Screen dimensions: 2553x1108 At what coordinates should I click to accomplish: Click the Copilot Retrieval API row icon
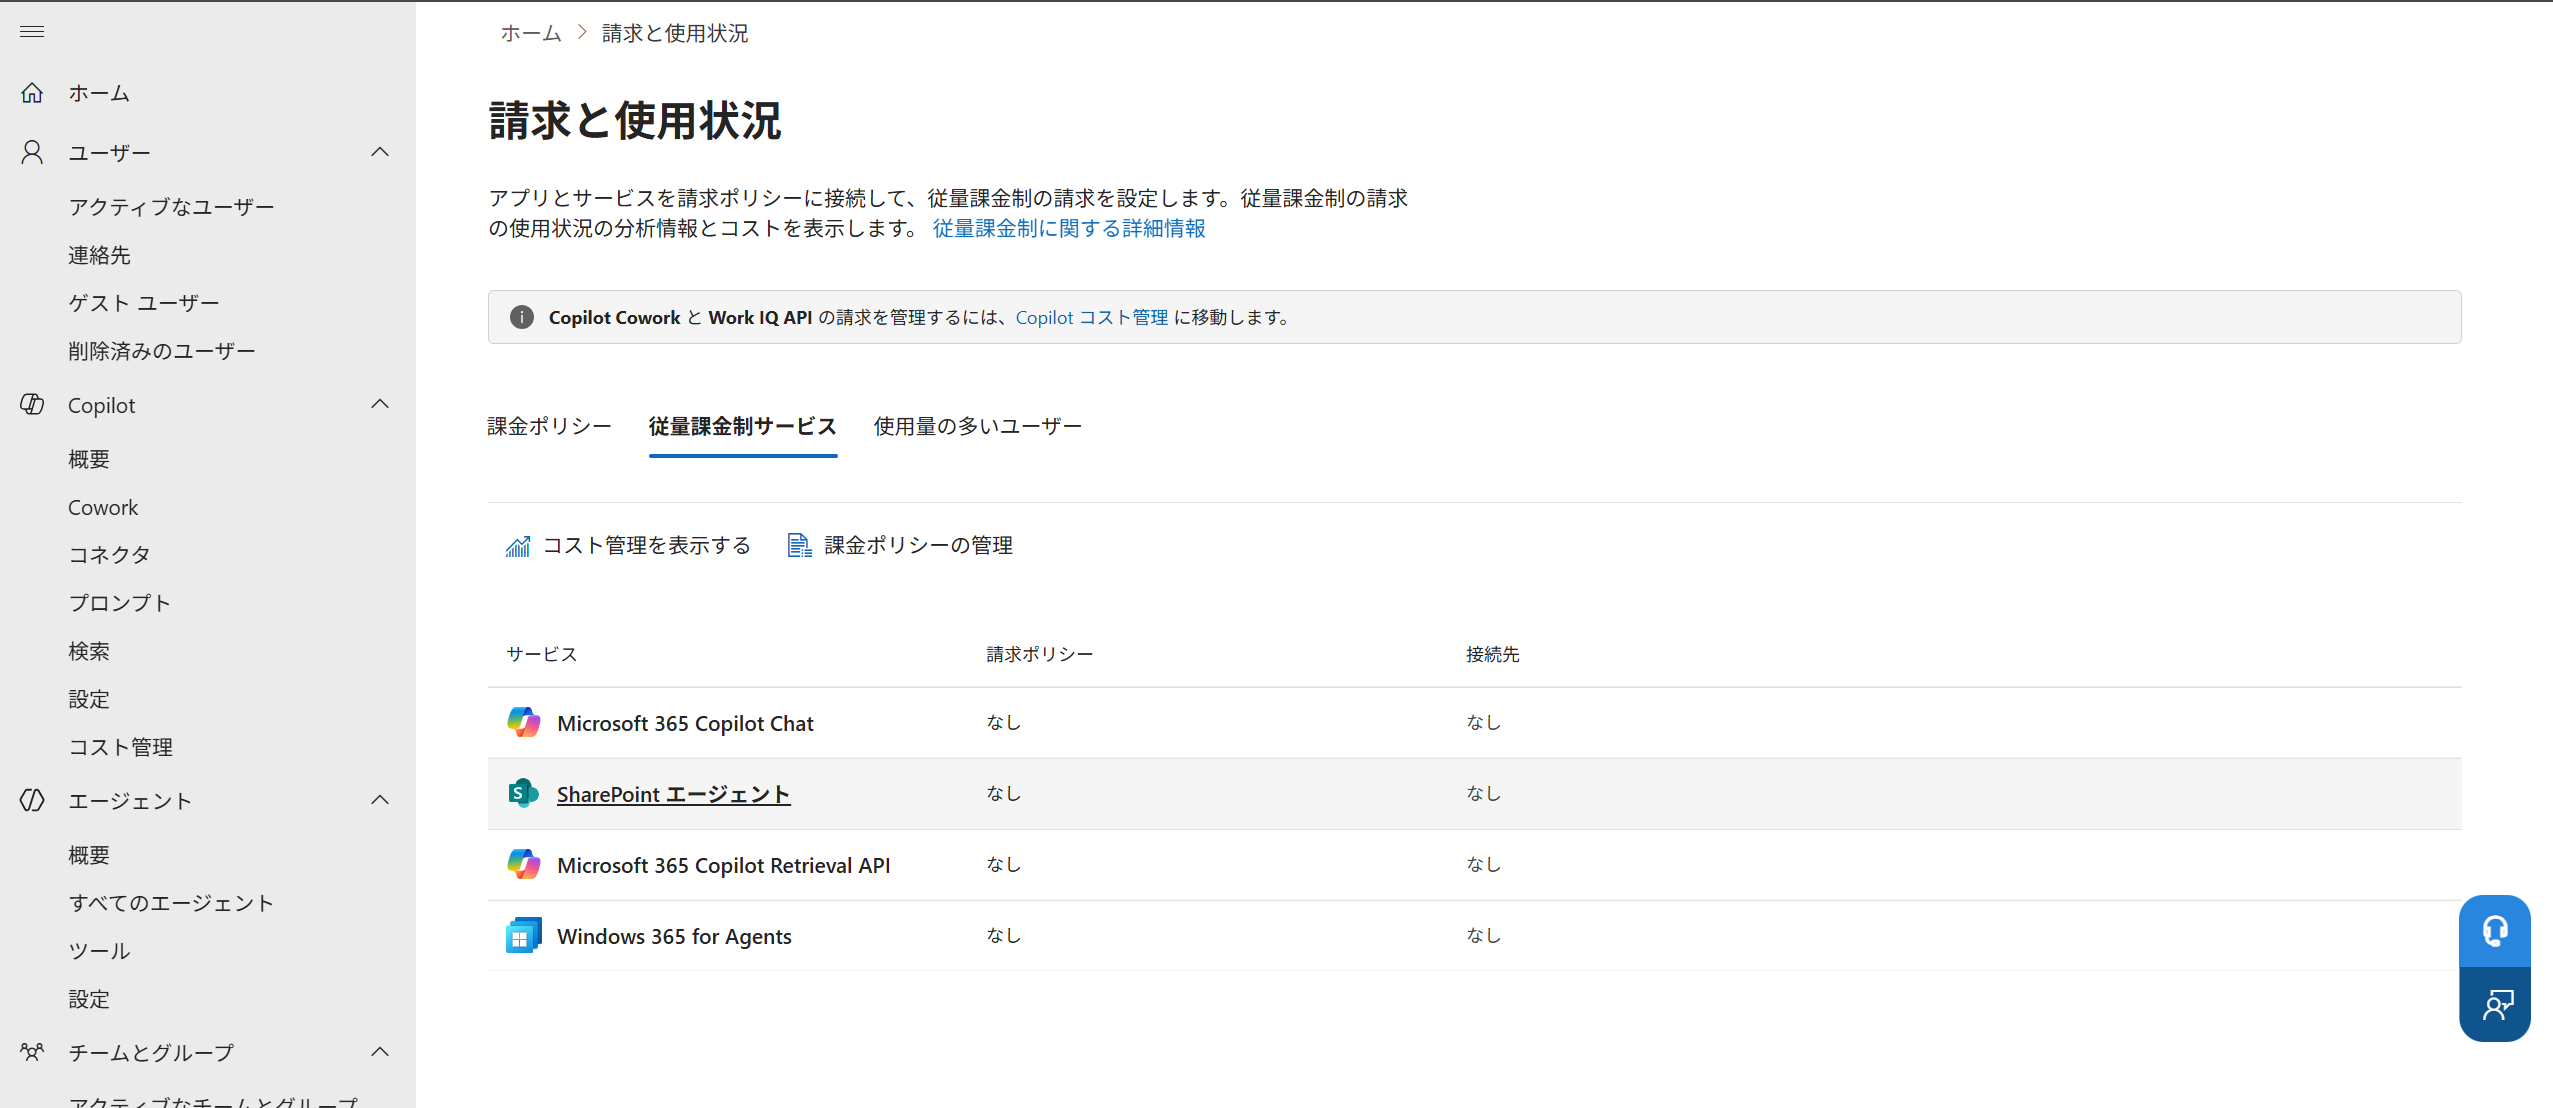click(x=524, y=864)
